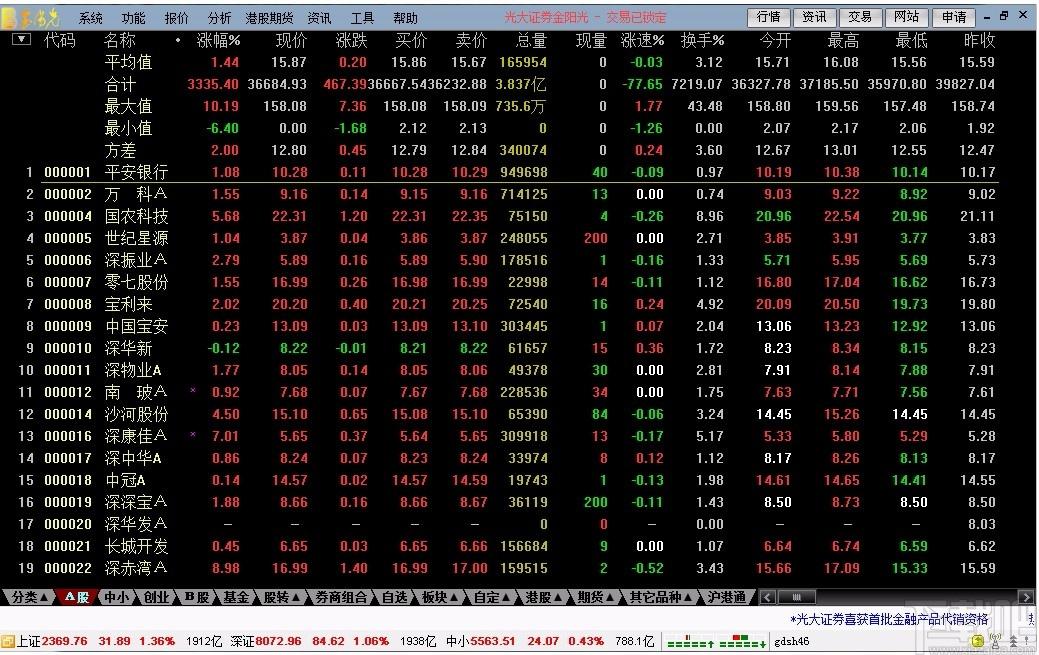Switch to the 自选 tab
1039x655 pixels.
pyautogui.click(x=394, y=597)
